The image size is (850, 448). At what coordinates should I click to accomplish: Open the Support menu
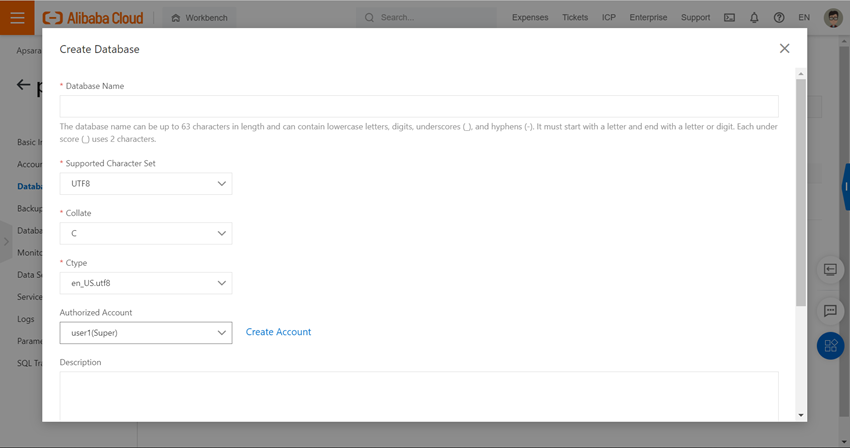tap(696, 17)
